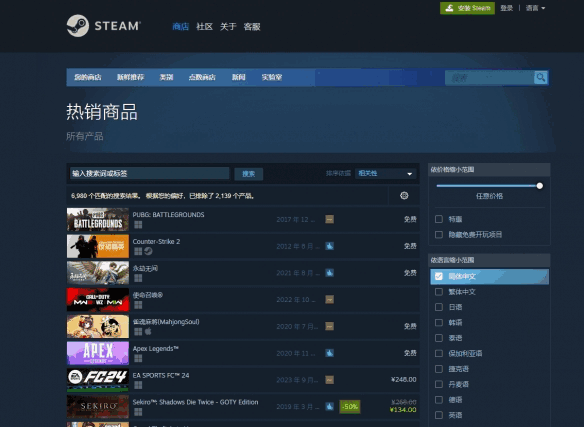The height and width of the screenshot is (427, 584).
Task: Select 关于 in the top navigation
Action: tap(228, 26)
